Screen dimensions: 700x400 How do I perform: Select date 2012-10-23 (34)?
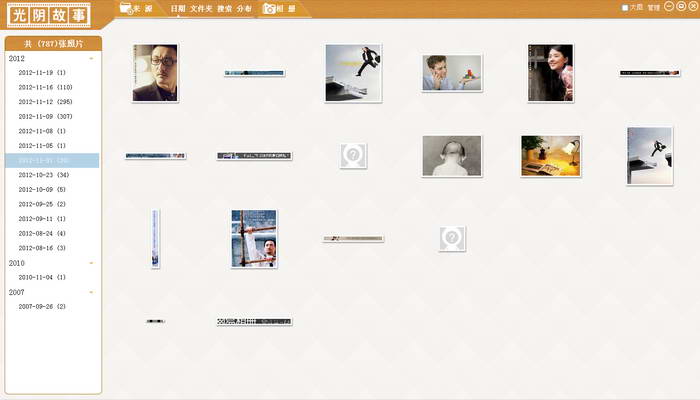pos(44,175)
